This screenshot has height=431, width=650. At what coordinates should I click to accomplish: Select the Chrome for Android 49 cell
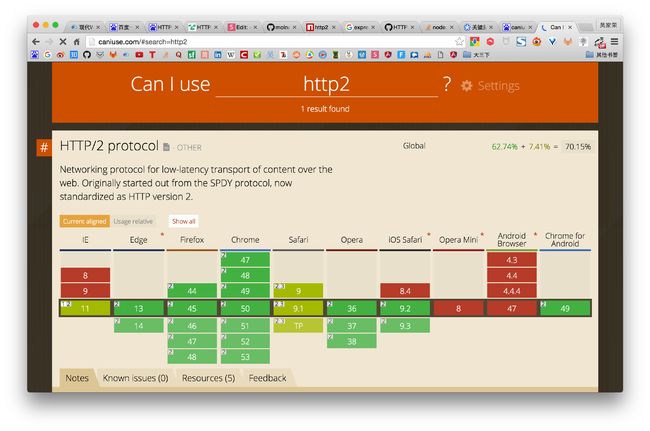click(565, 308)
